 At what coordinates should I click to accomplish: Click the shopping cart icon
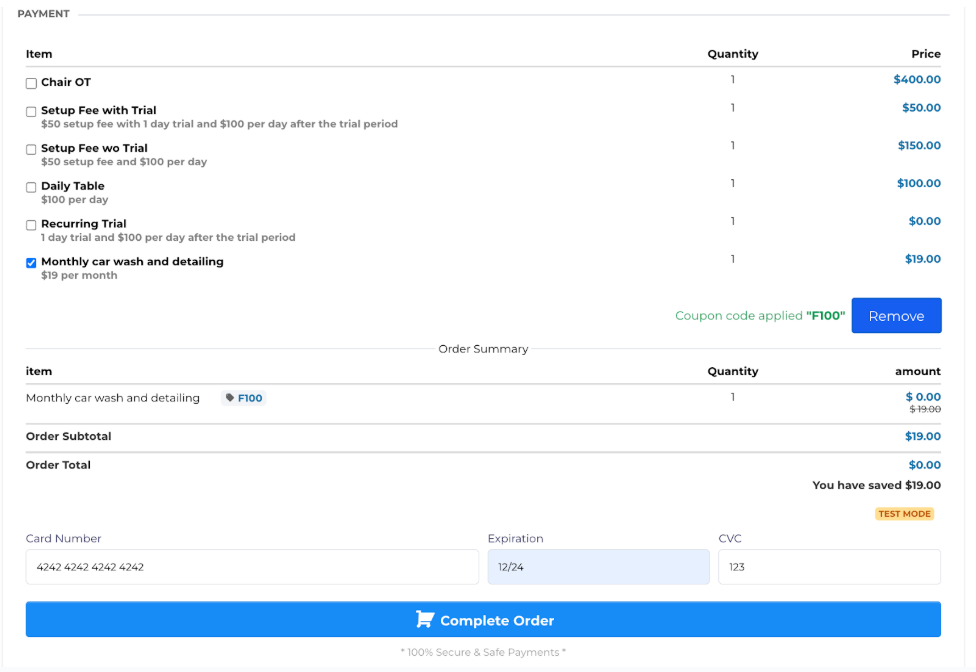[x=425, y=620]
